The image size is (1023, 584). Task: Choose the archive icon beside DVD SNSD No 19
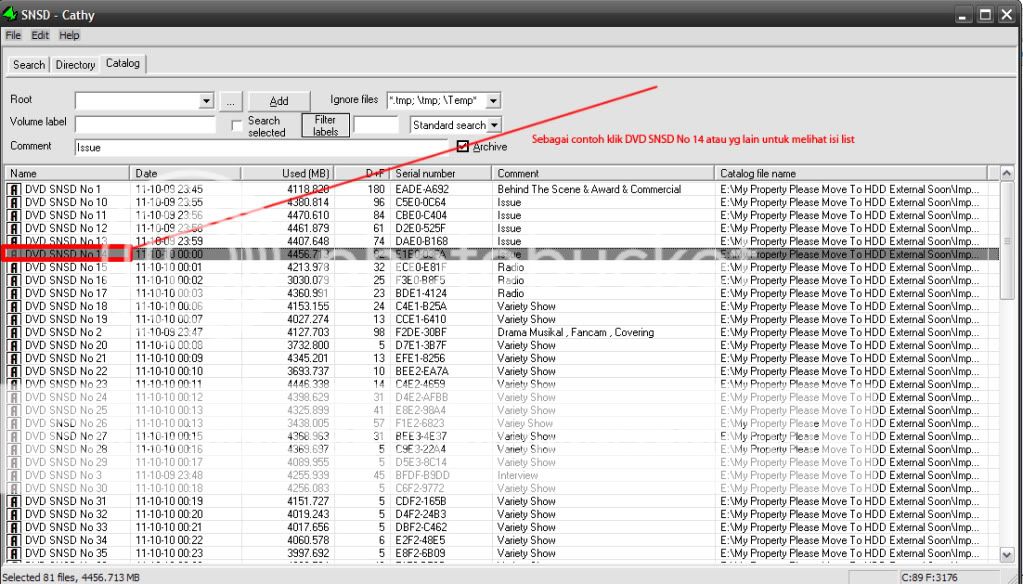[14, 320]
